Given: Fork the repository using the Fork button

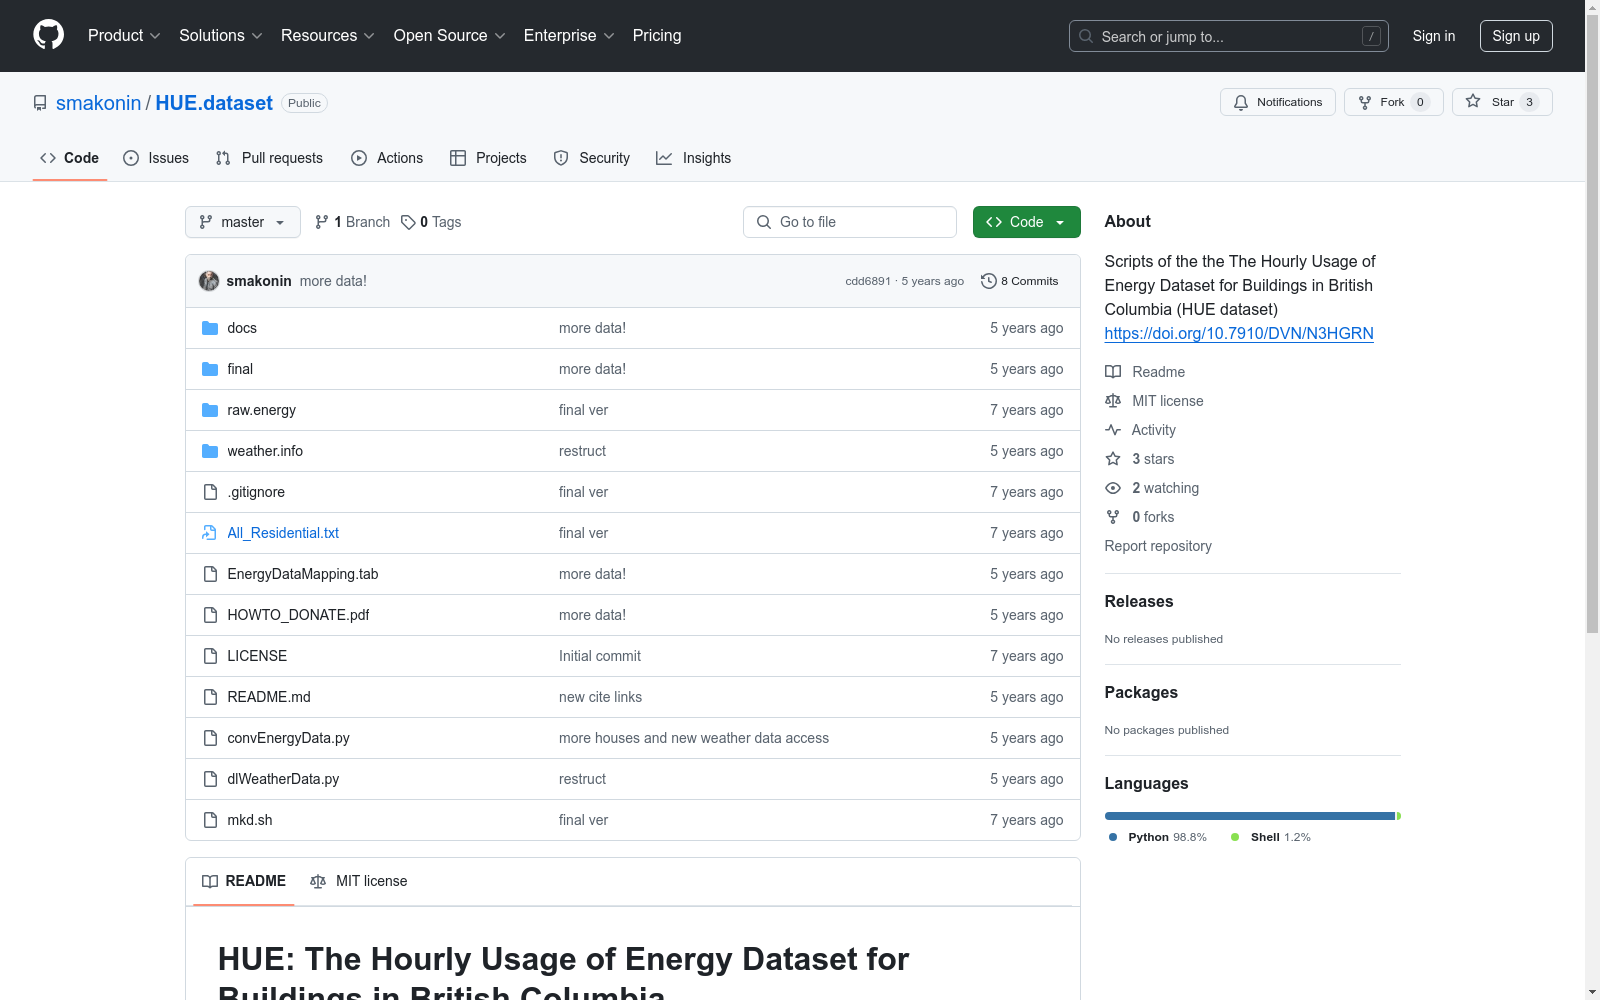Looking at the screenshot, I should pyautogui.click(x=1394, y=102).
